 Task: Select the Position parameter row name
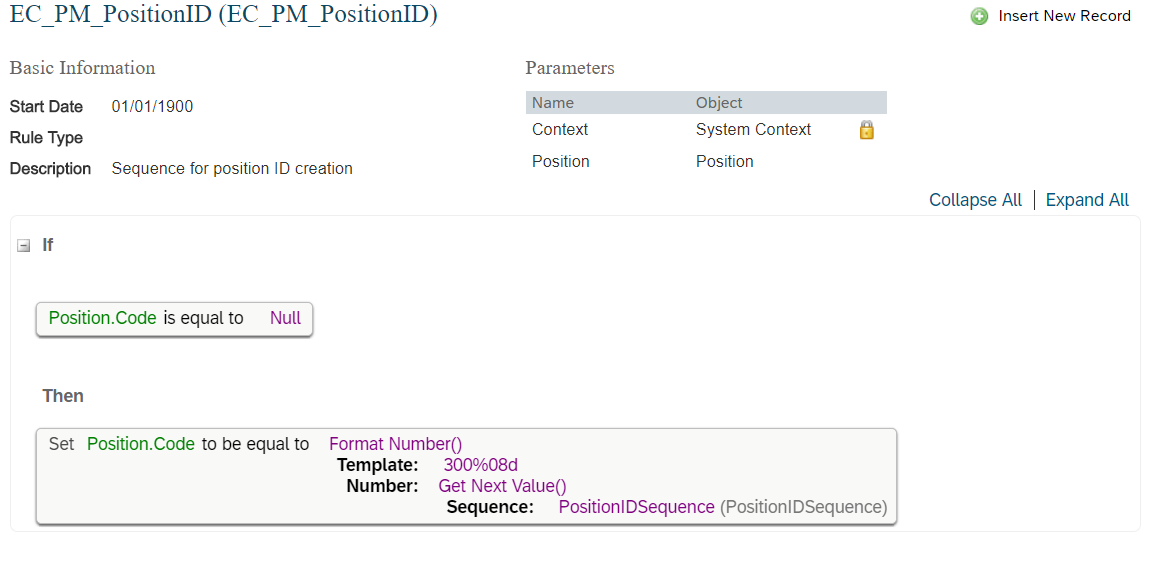click(561, 161)
